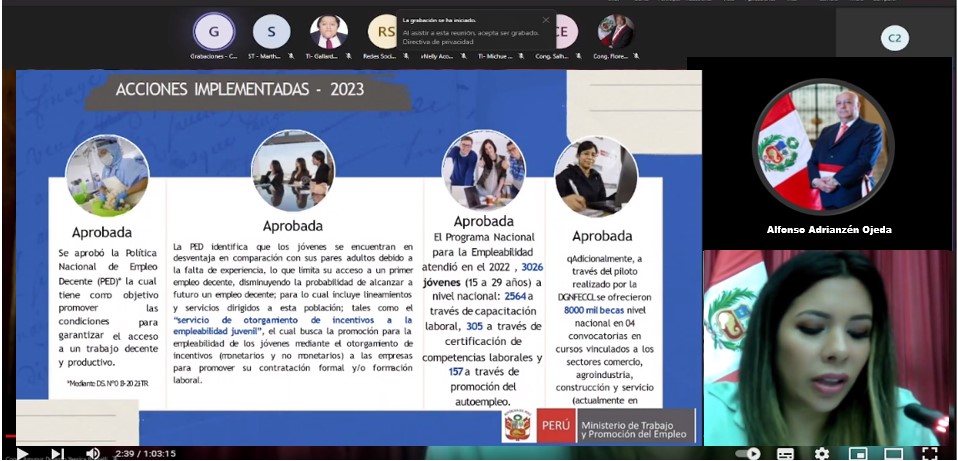This screenshot has width=958, height=461.
Task: Close the recording started notification
Action: coord(545,20)
